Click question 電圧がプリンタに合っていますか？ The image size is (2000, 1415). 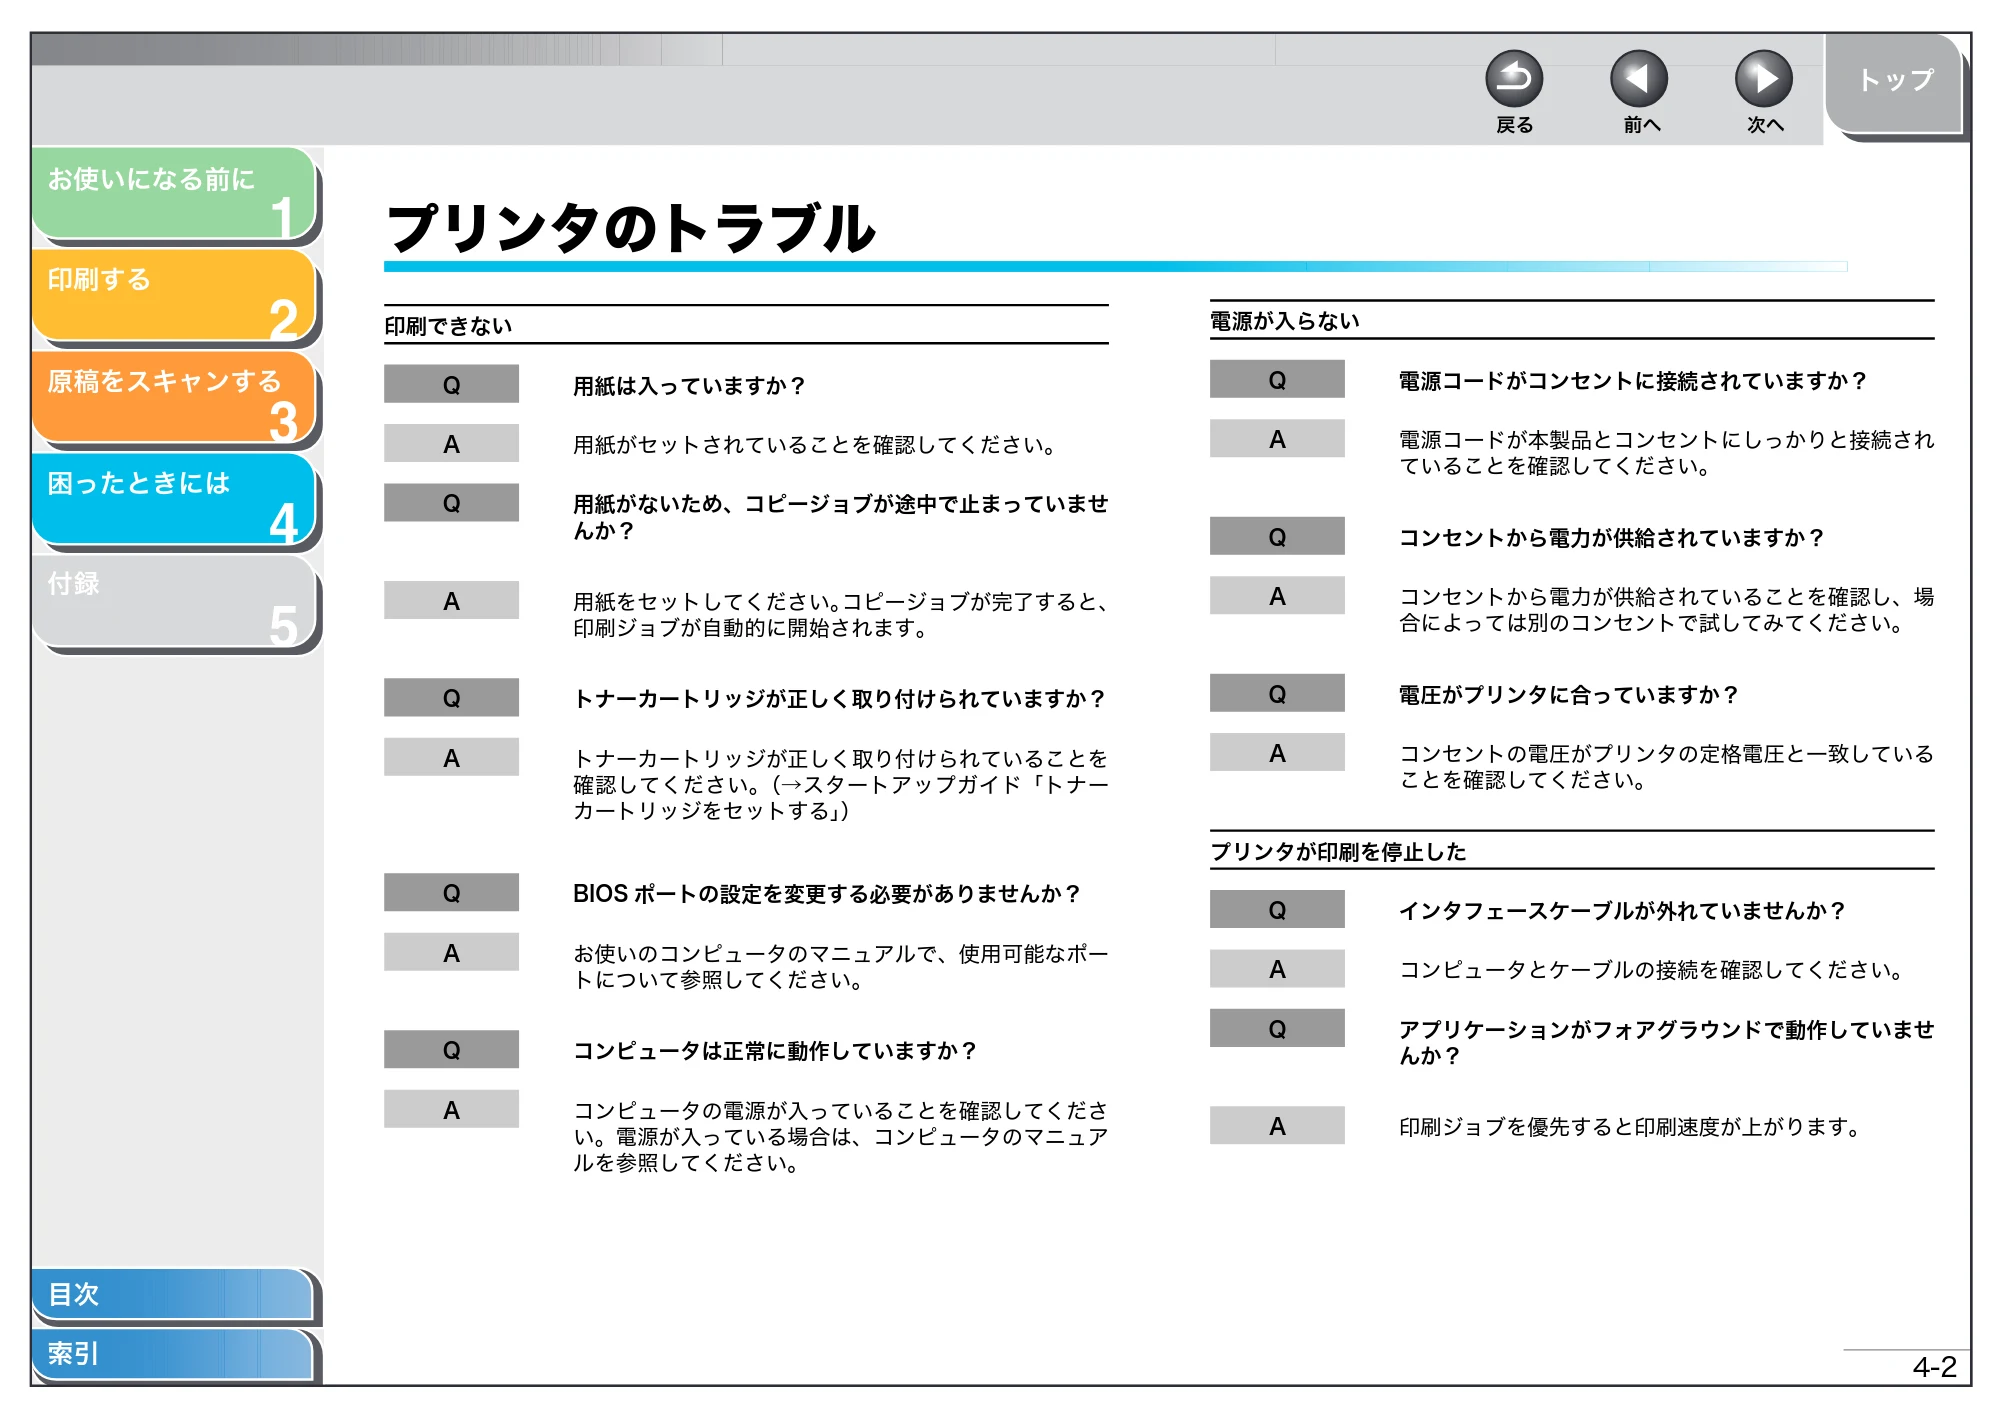tap(1568, 695)
